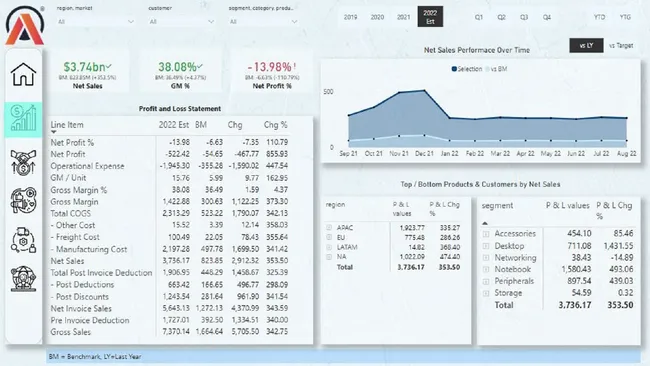Click the GM / Unit line item
Image resolution: width=650 pixels, height=366 pixels.
coord(68,178)
